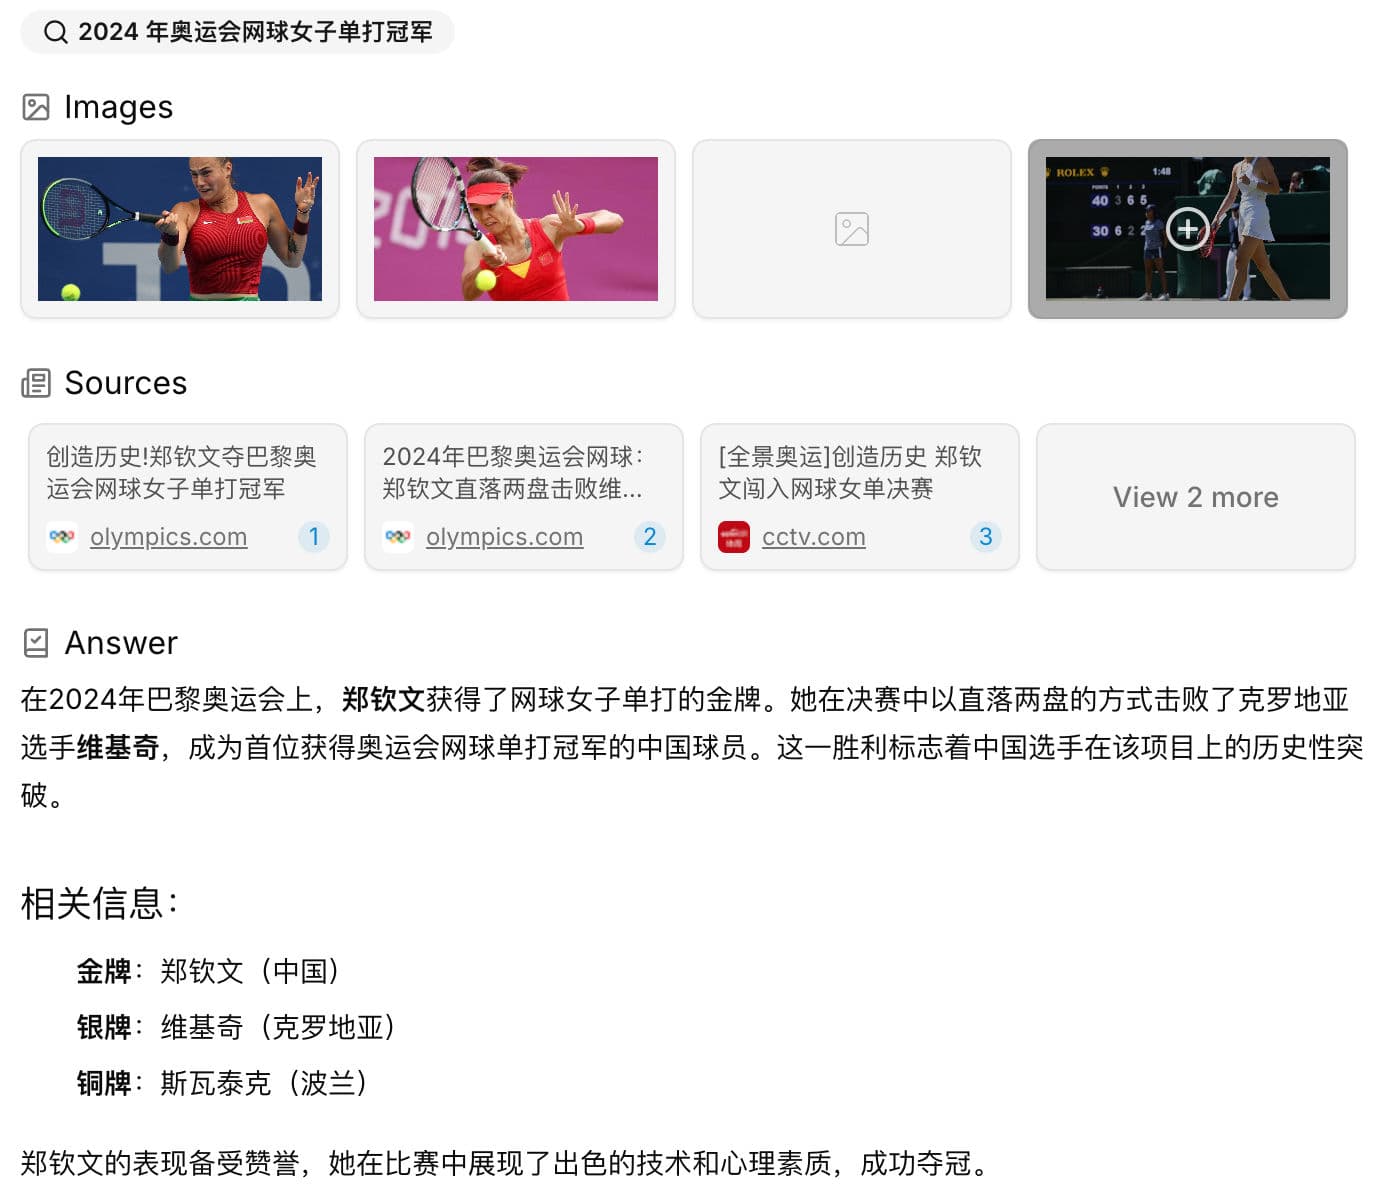Open first olympics.com source link
Viewport: 1386px width, 1186px height.
pos(168,537)
